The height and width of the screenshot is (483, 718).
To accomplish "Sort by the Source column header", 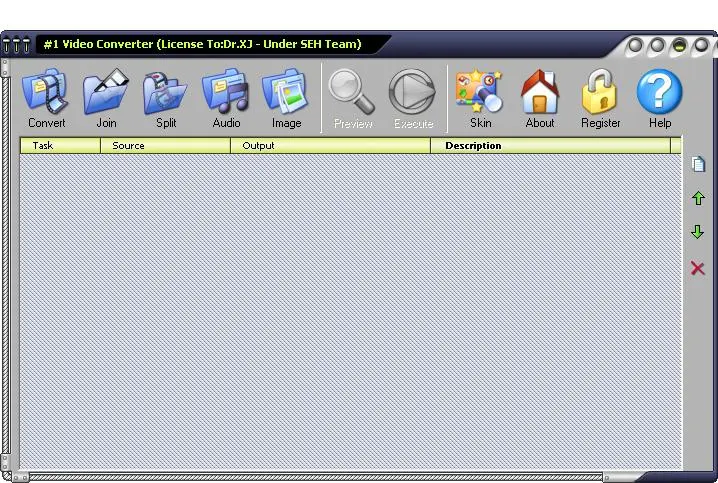I will (x=165, y=146).
